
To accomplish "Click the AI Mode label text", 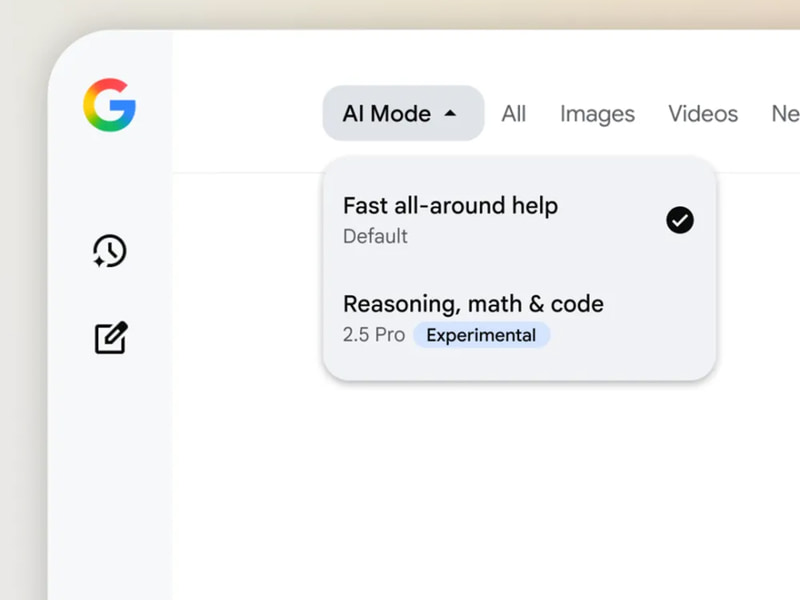I will [386, 114].
